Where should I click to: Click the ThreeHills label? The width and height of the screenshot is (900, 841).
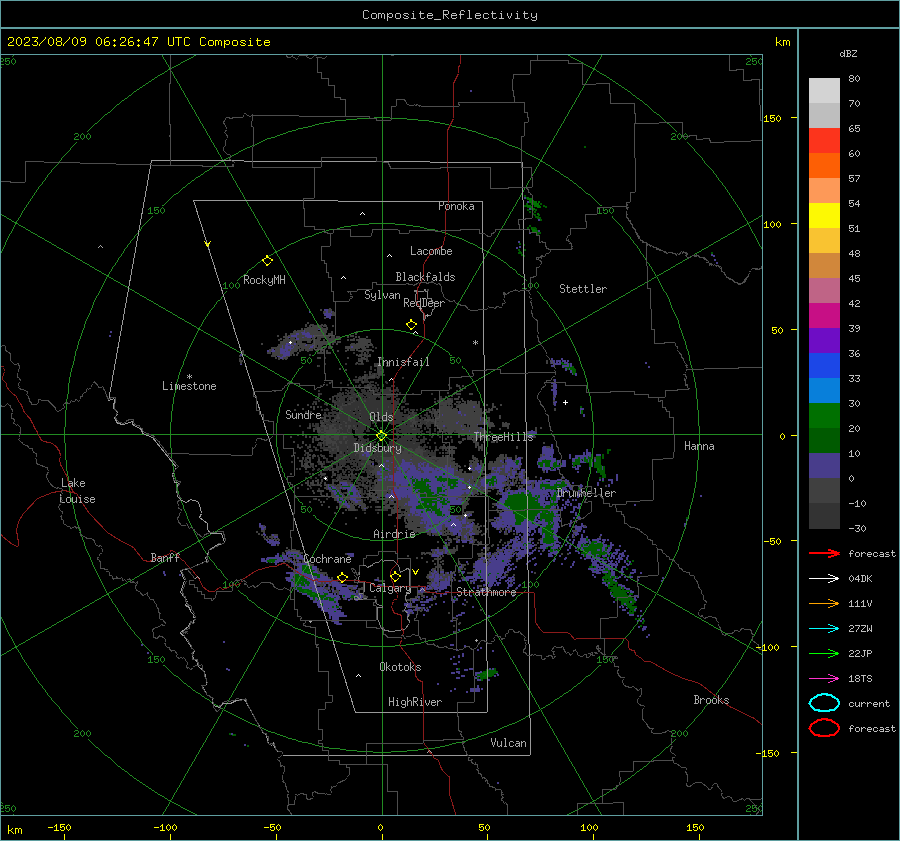pyautogui.click(x=503, y=437)
